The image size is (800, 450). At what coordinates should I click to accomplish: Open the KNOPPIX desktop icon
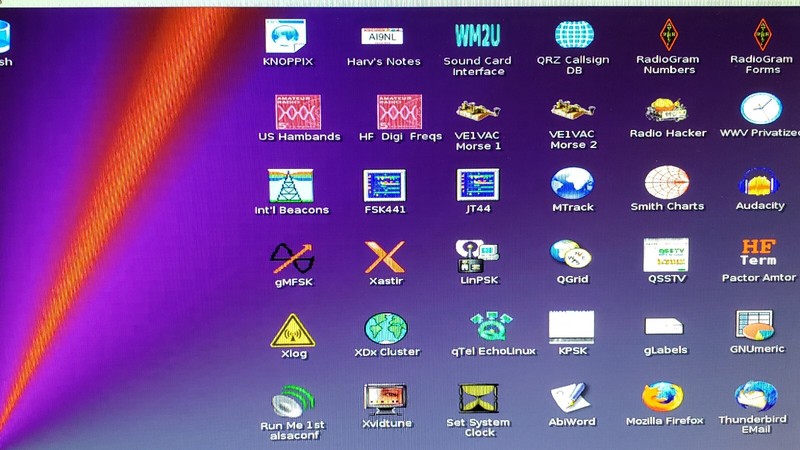[x=286, y=36]
